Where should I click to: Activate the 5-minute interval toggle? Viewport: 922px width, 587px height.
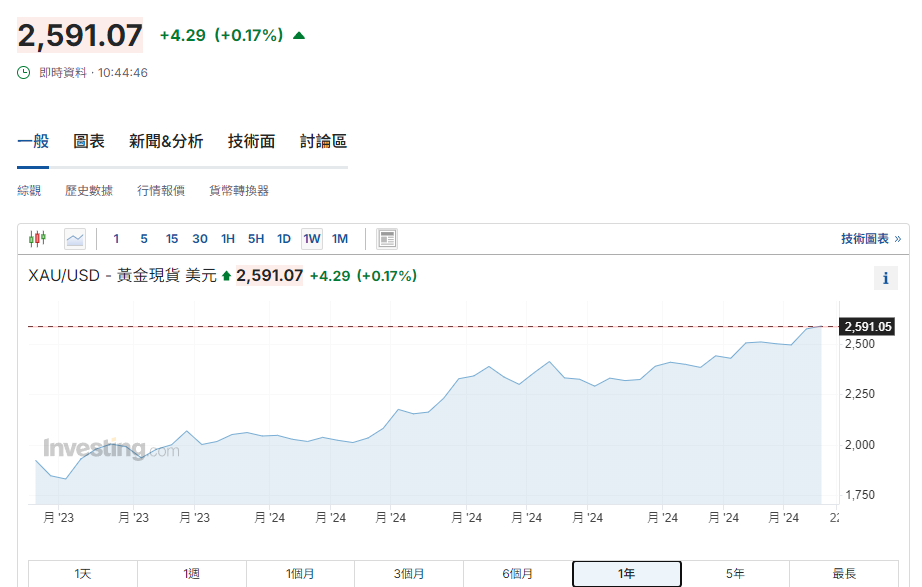pos(144,238)
